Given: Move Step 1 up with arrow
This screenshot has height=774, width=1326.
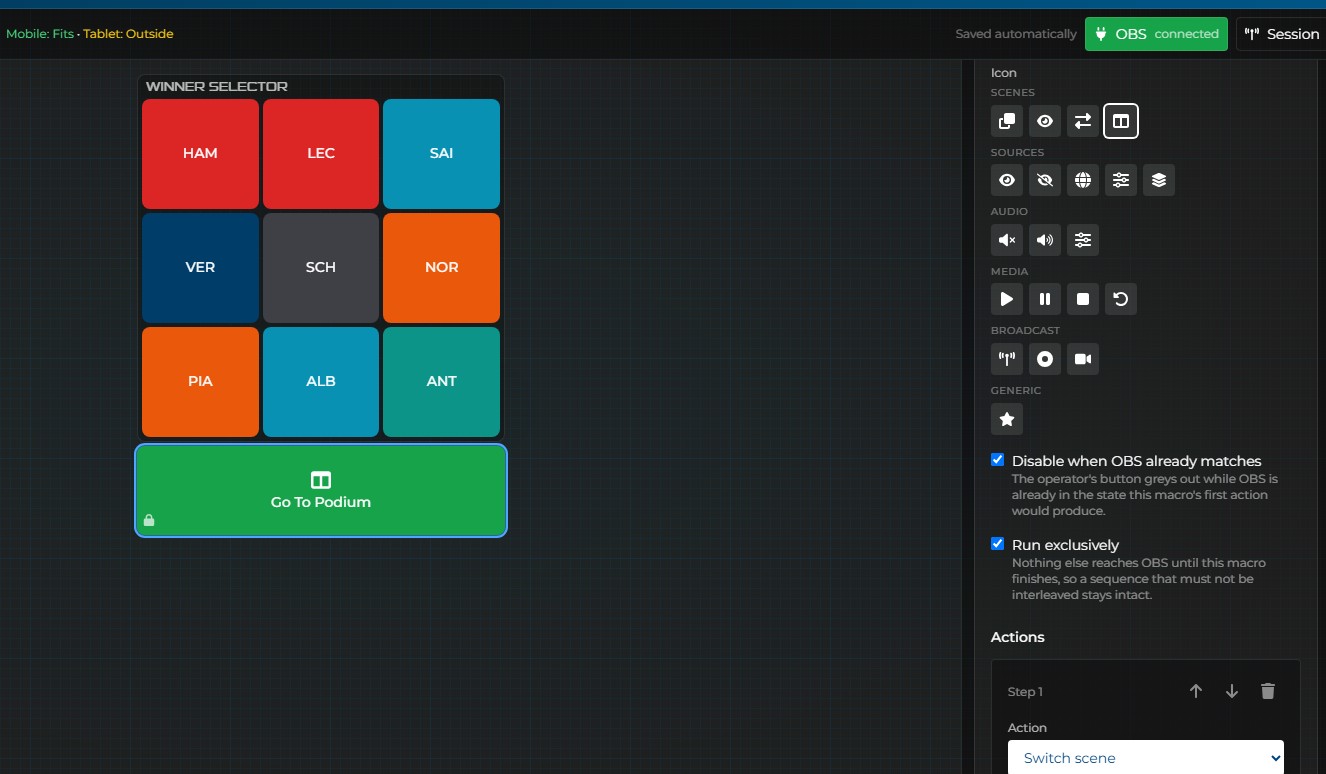Looking at the screenshot, I should click(1196, 691).
